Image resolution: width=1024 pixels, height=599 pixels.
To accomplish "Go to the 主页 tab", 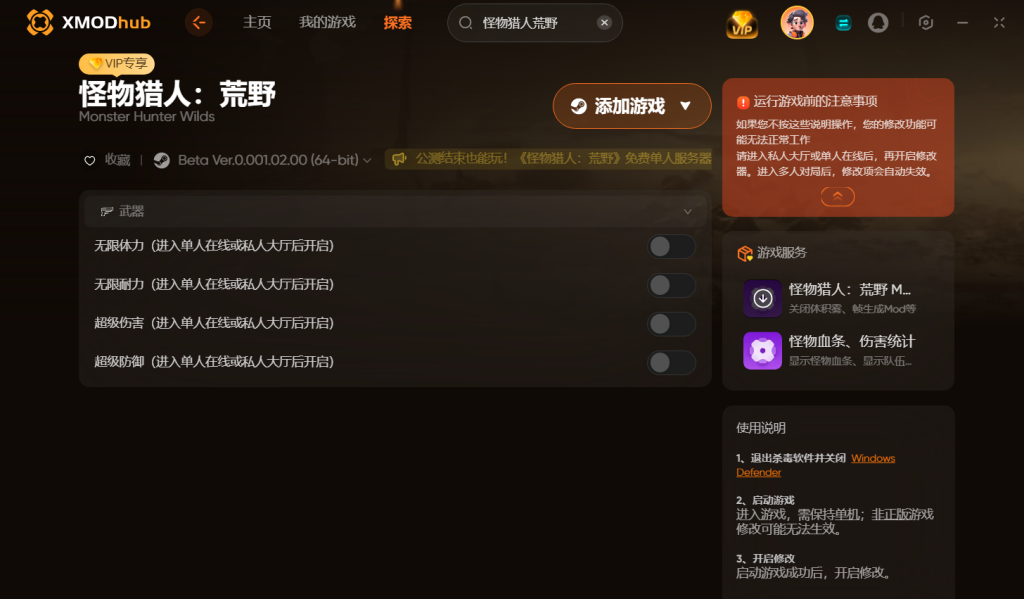I will click(x=257, y=23).
